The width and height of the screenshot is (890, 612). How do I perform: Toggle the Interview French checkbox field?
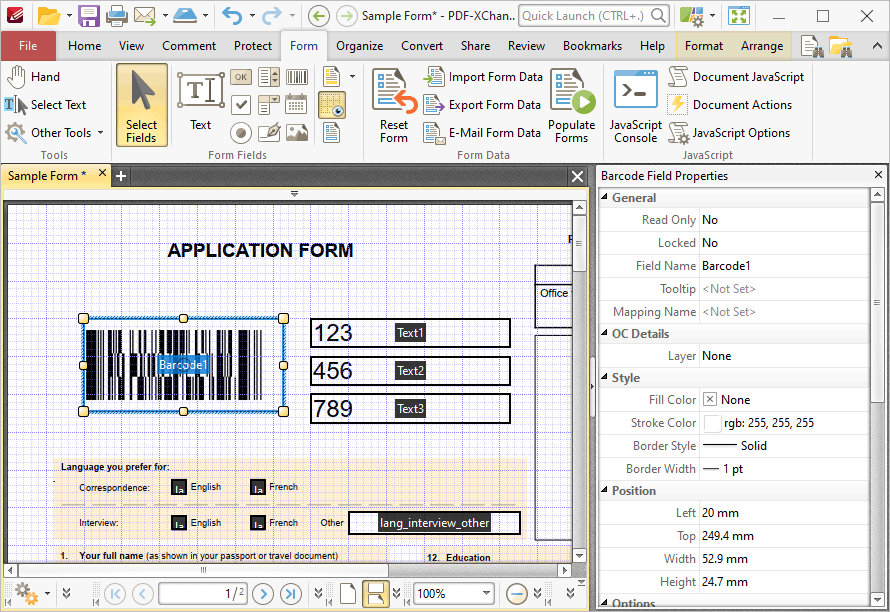[x=258, y=522]
